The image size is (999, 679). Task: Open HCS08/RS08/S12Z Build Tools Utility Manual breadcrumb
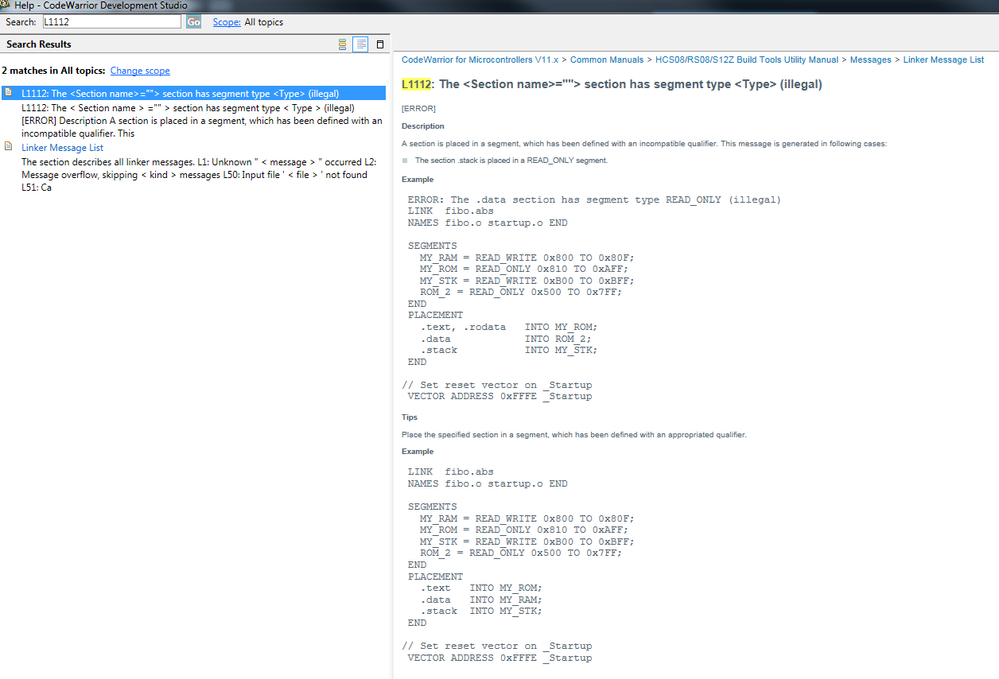pos(747,60)
